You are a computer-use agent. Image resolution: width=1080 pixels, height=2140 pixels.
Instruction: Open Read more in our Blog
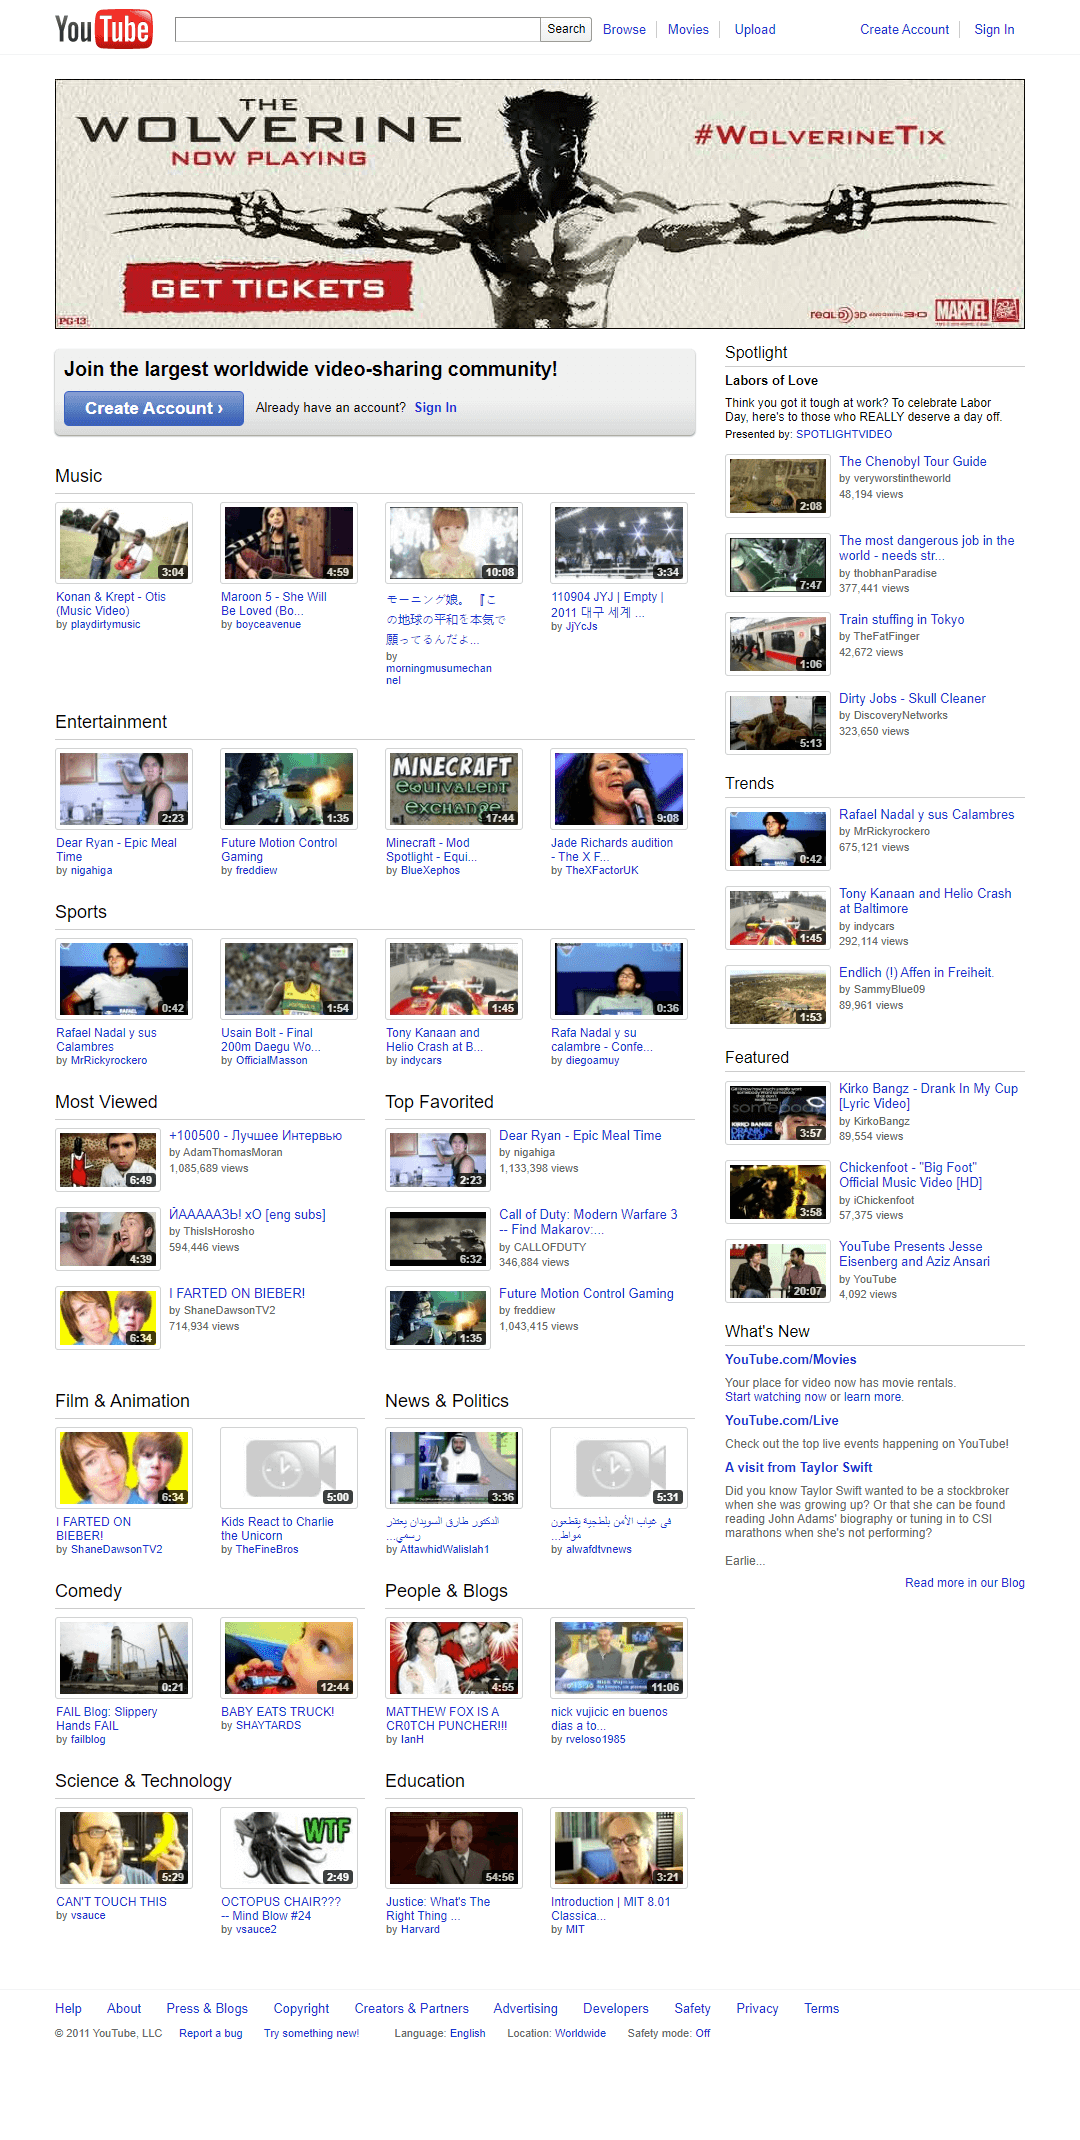pos(964,1583)
